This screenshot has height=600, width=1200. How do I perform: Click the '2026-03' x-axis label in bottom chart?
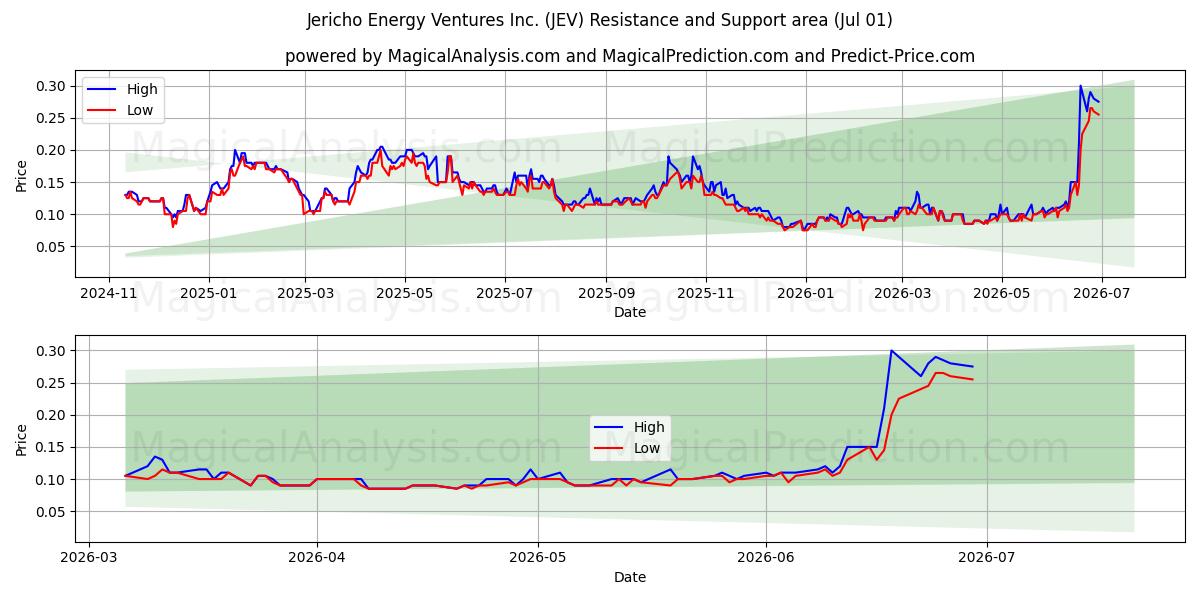pos(90,559)
